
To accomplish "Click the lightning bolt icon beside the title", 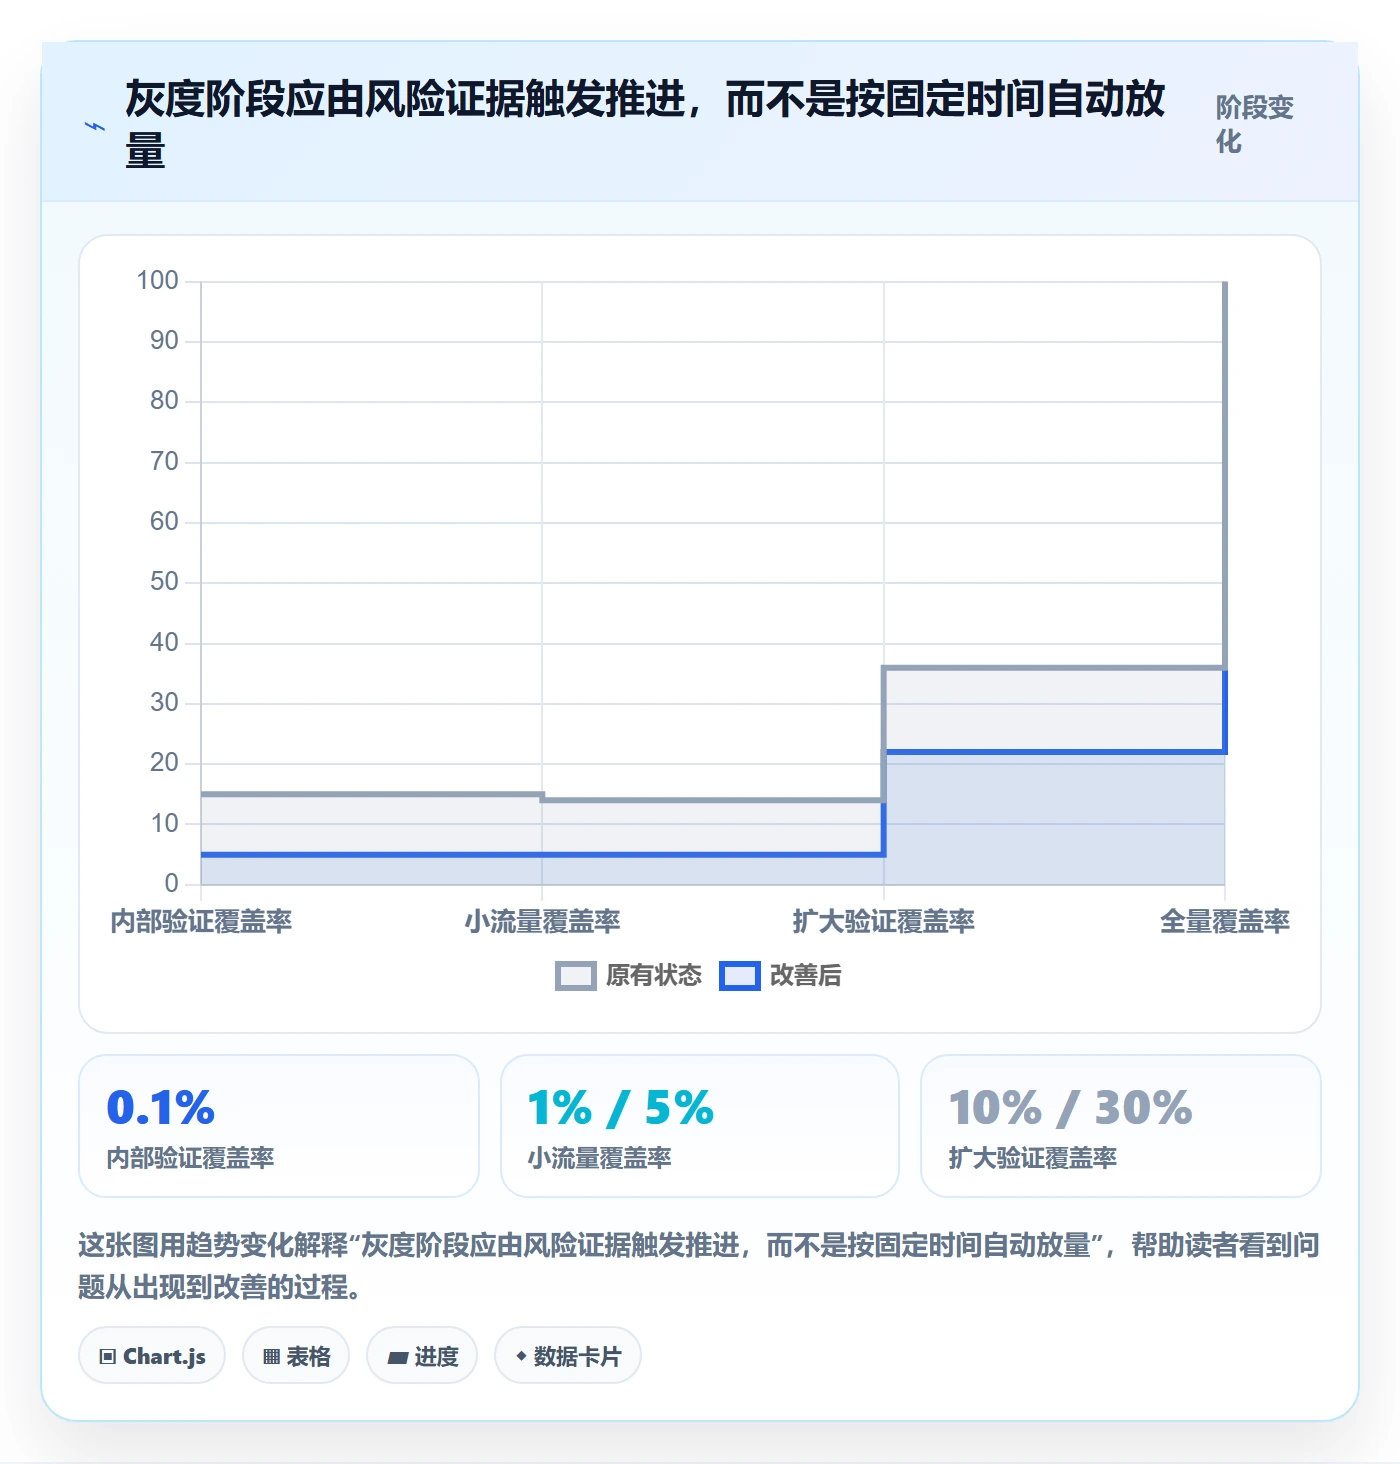I will coord(95,127).
